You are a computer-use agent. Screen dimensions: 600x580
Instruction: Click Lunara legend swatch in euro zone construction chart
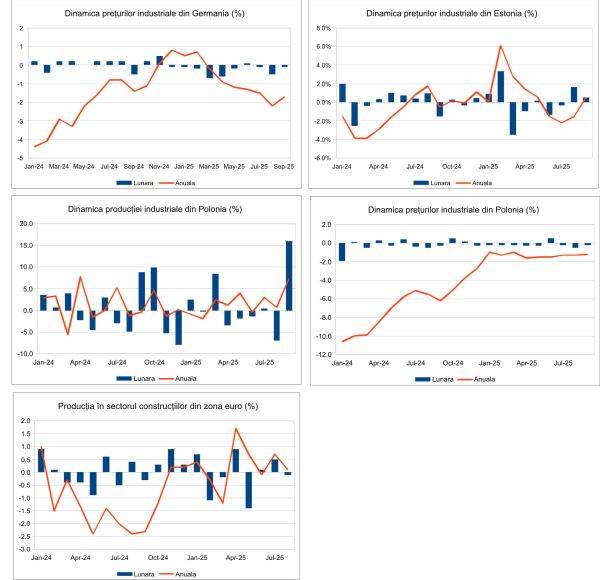pos(123,574)
